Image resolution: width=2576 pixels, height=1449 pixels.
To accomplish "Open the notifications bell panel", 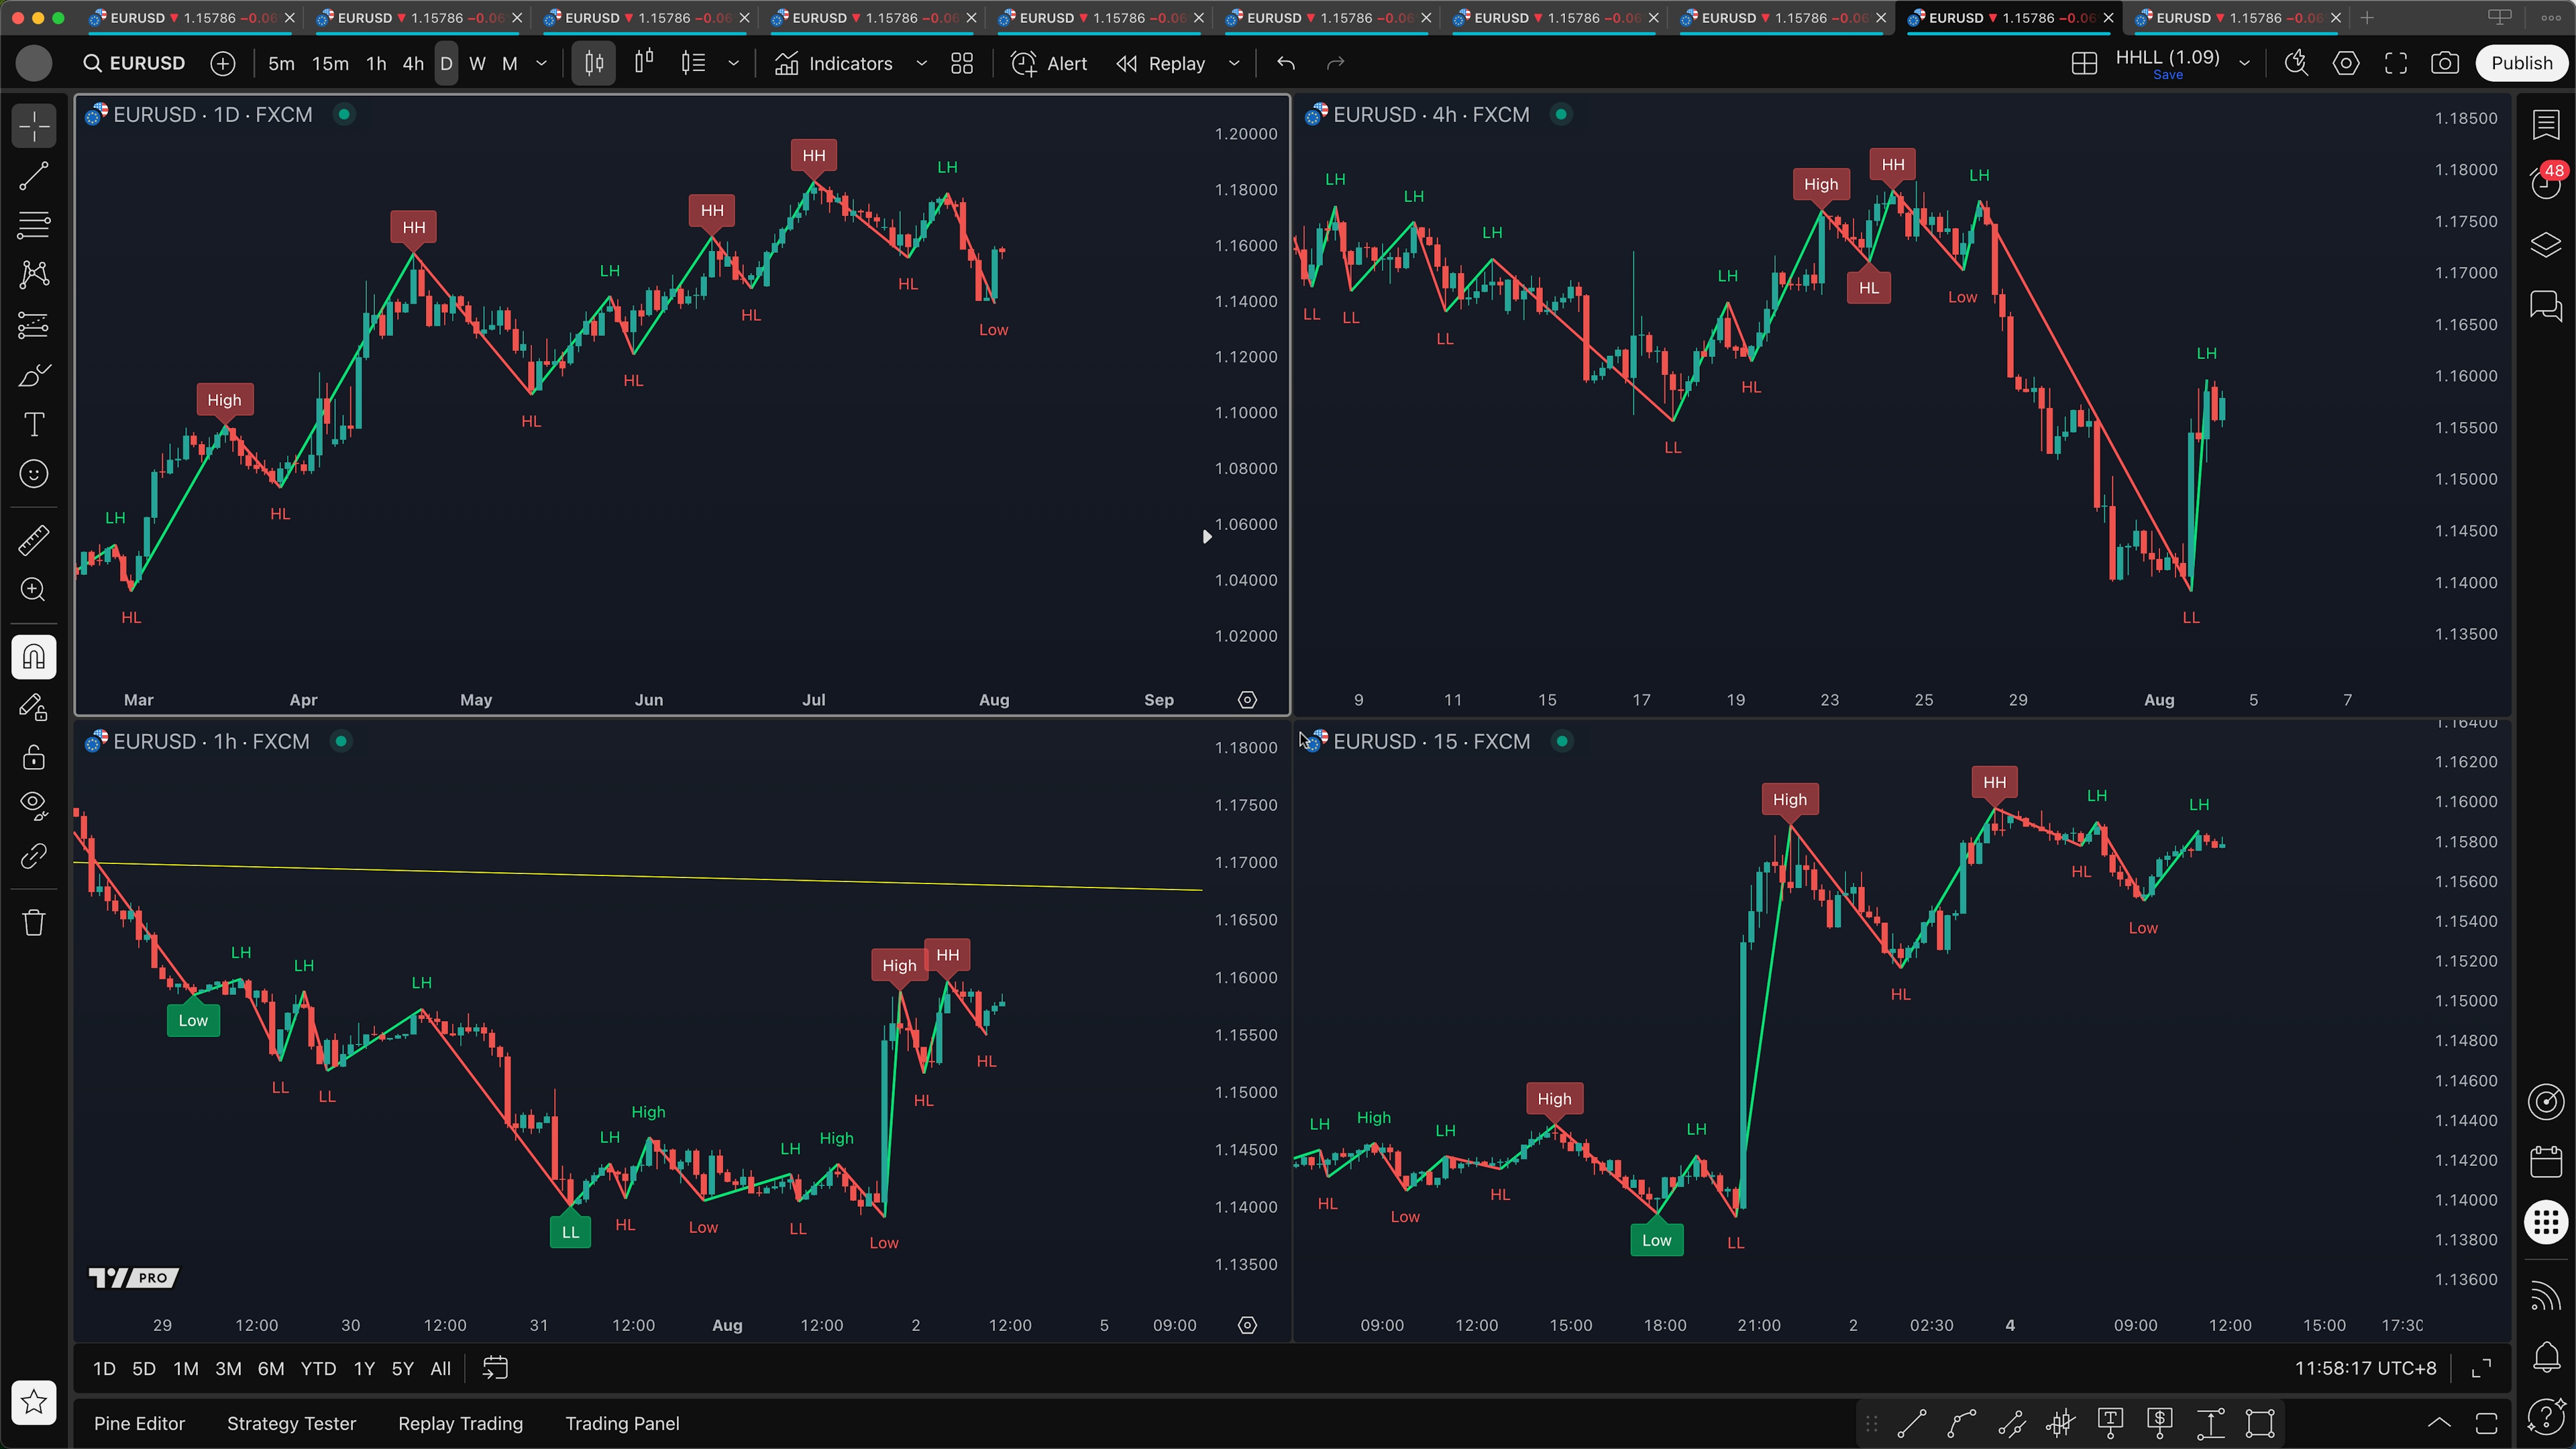I will pos(2546,1357).
